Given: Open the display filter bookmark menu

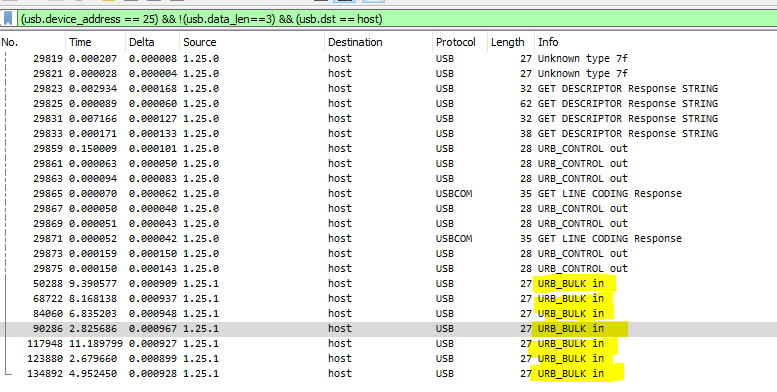Looking at the screenshot, I should pos(8,19).
